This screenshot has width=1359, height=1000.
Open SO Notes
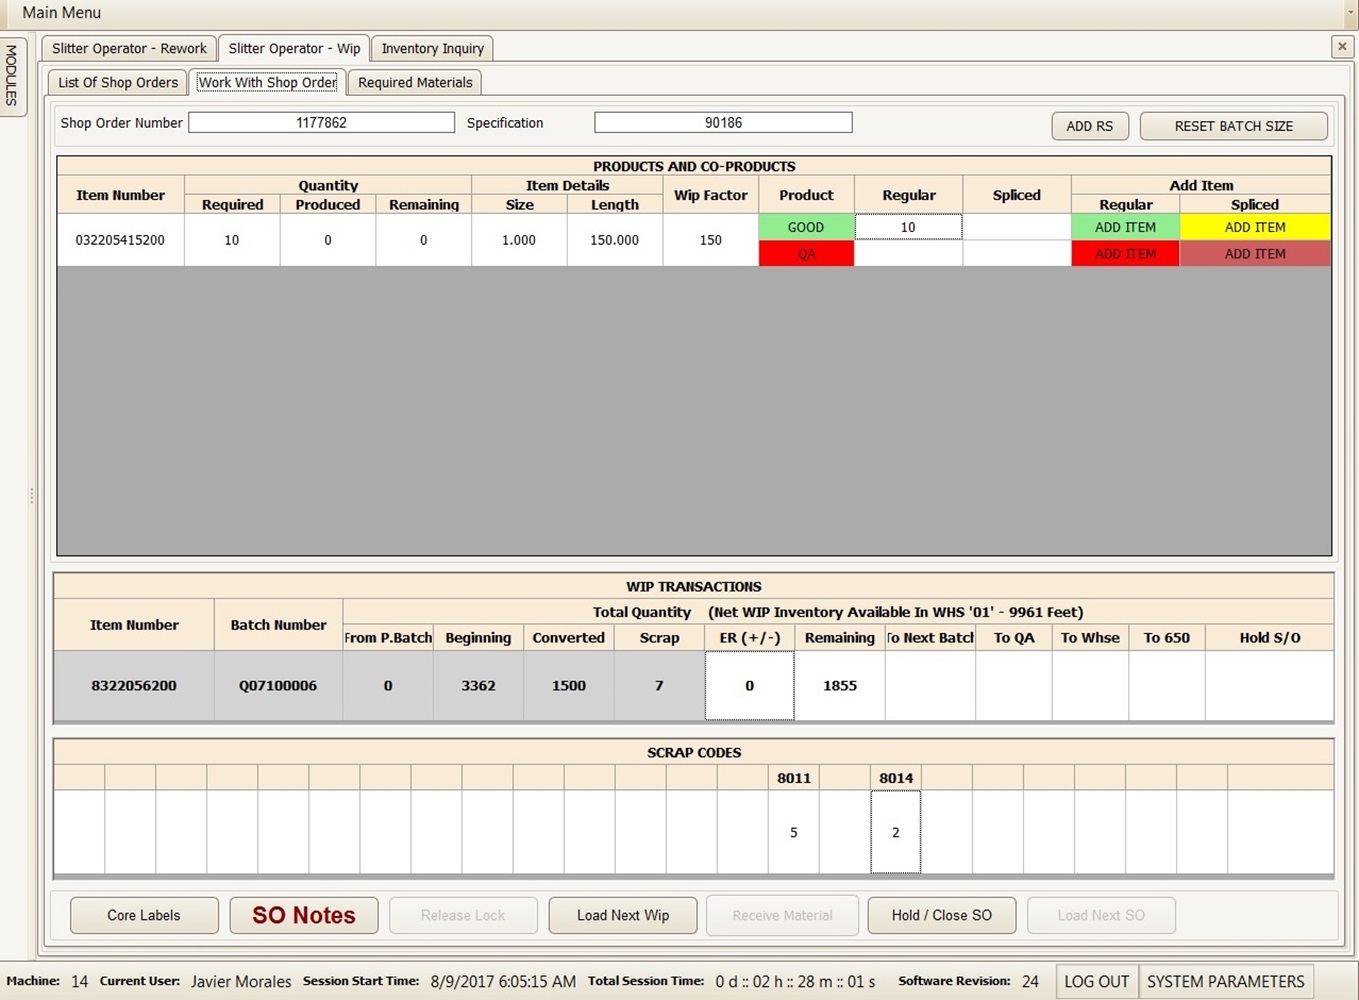pos(304,915)
